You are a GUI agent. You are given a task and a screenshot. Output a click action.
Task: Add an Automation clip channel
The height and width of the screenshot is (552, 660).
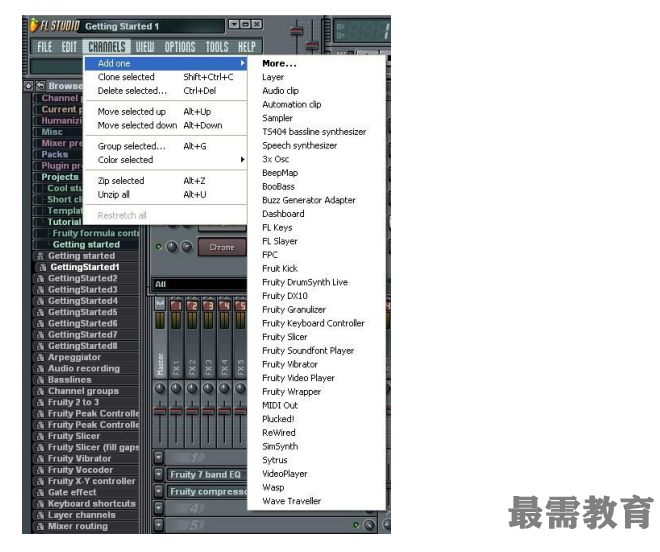pyautogui.click(x=291, y=104)
